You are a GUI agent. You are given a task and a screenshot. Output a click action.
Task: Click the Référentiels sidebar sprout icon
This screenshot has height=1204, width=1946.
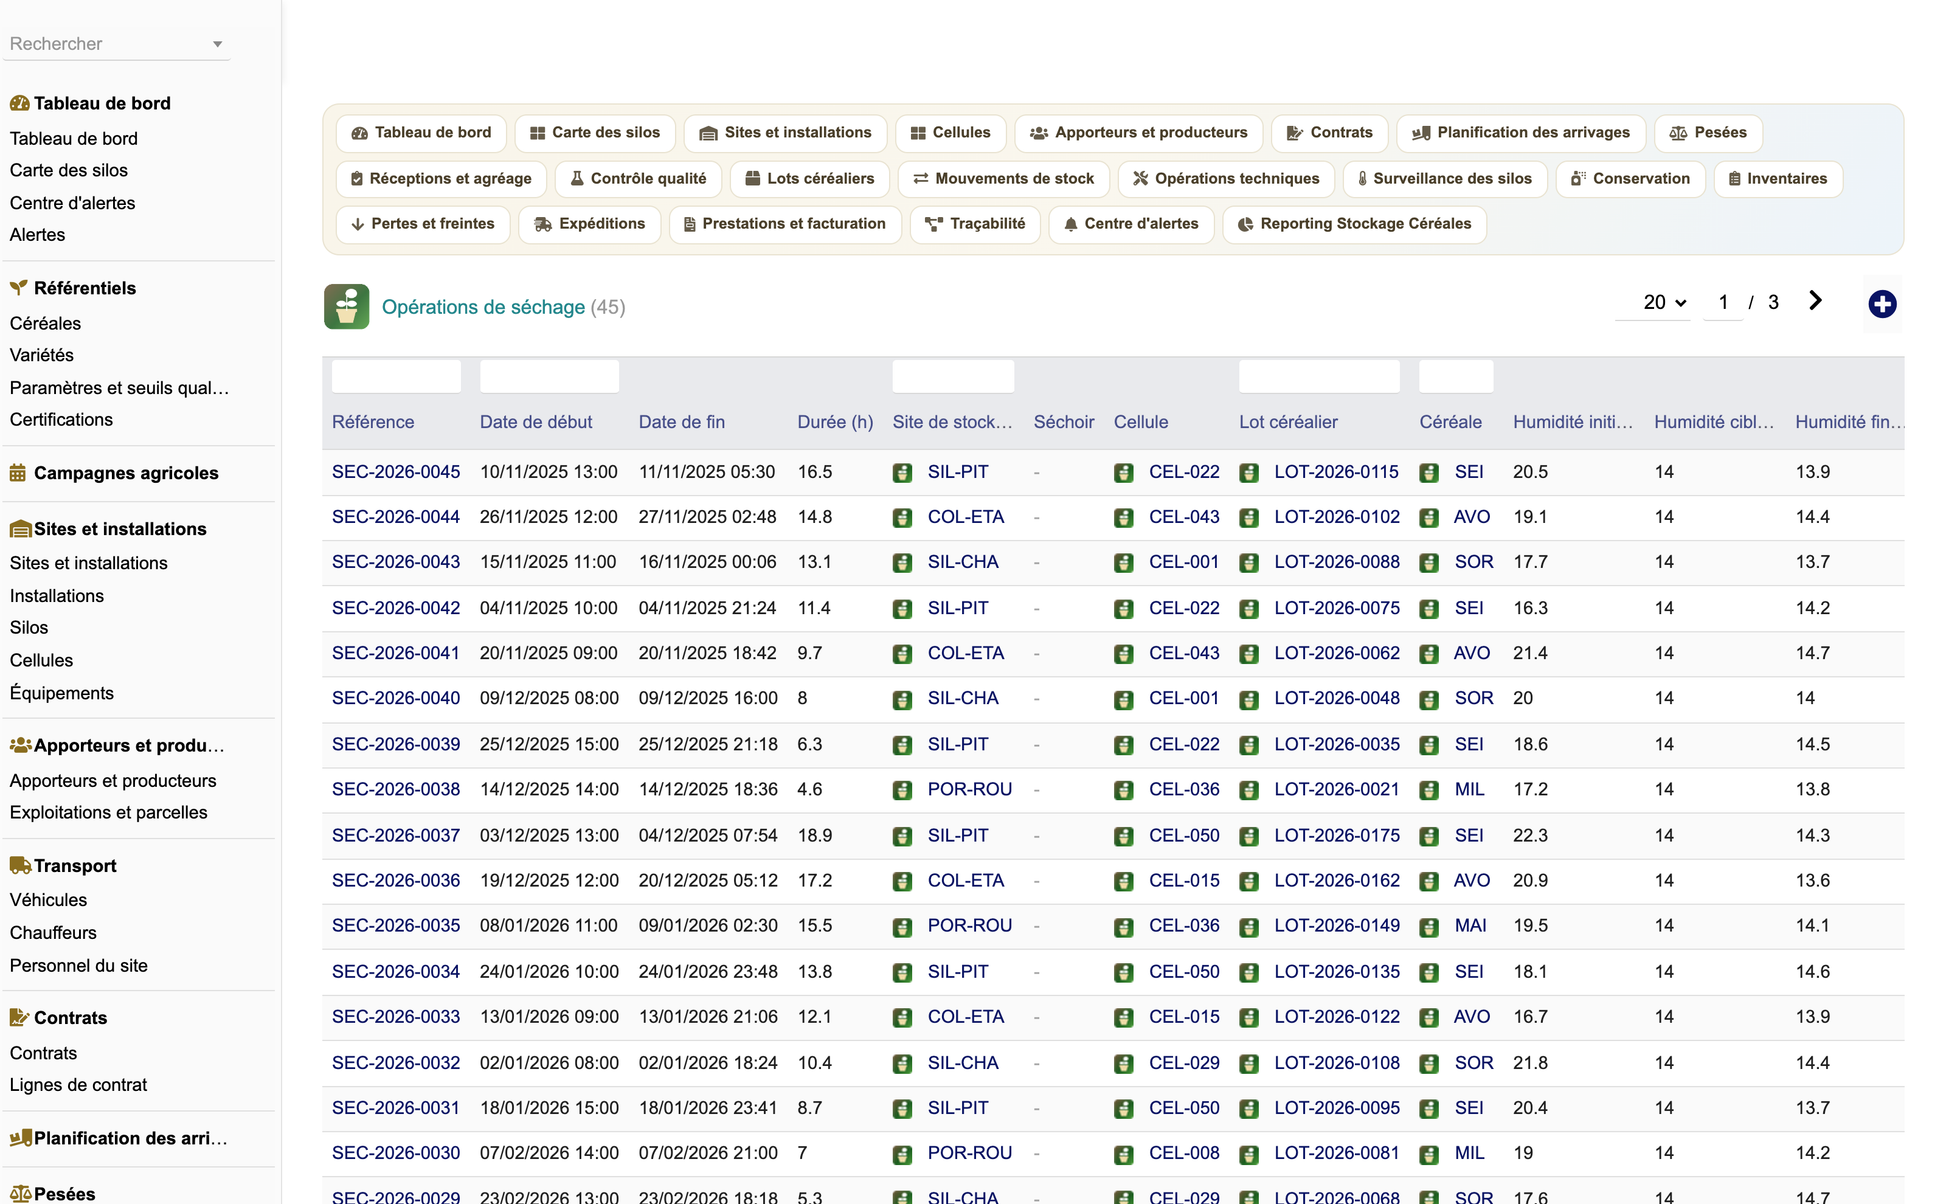pos(19,288)
